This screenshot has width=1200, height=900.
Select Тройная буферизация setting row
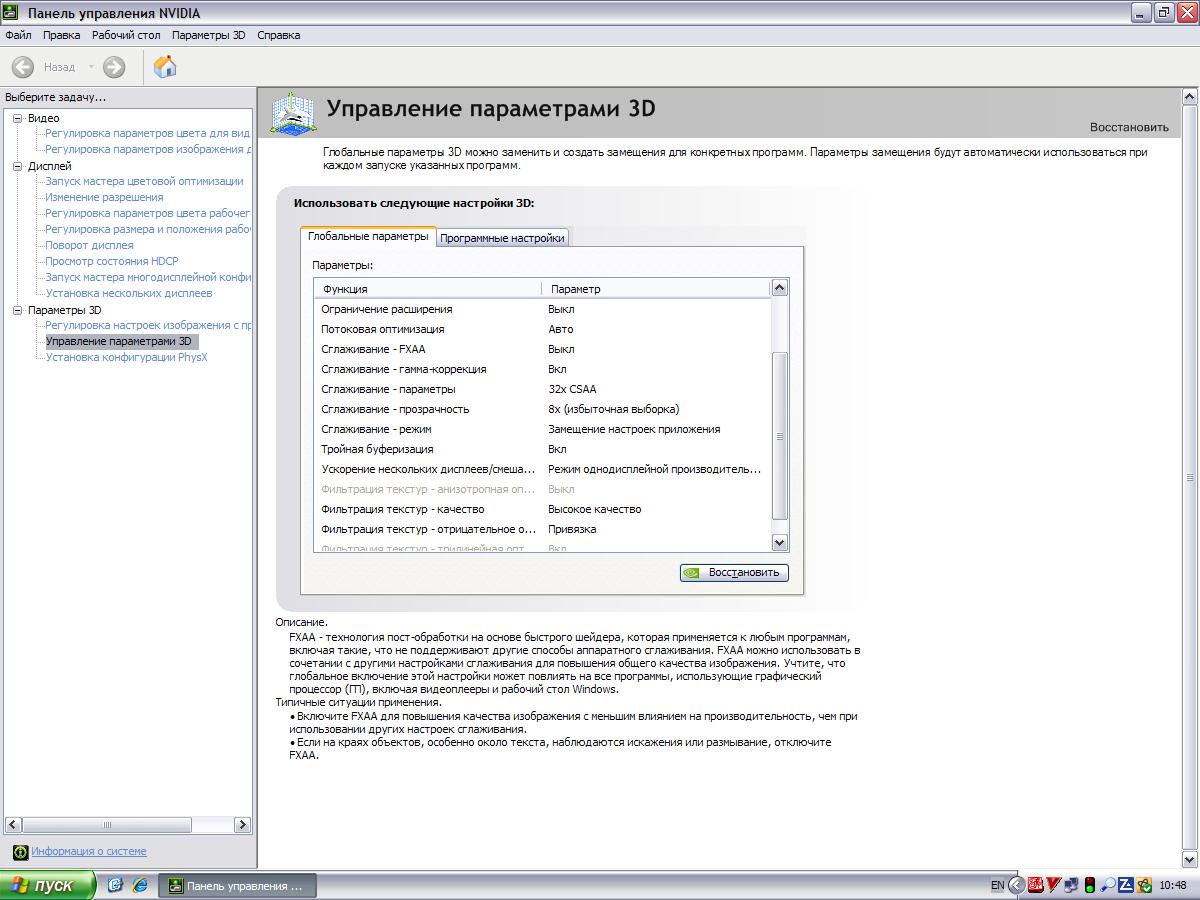tap(543, 449)
